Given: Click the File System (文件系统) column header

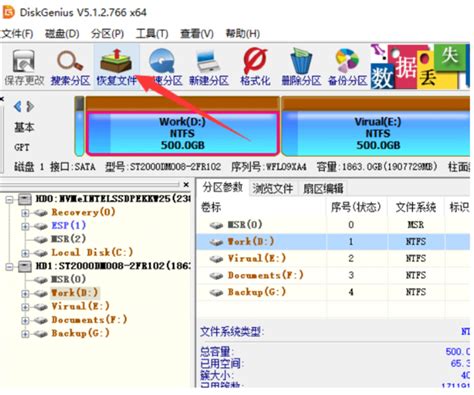Looking at the screenshot, I should 416,207.
